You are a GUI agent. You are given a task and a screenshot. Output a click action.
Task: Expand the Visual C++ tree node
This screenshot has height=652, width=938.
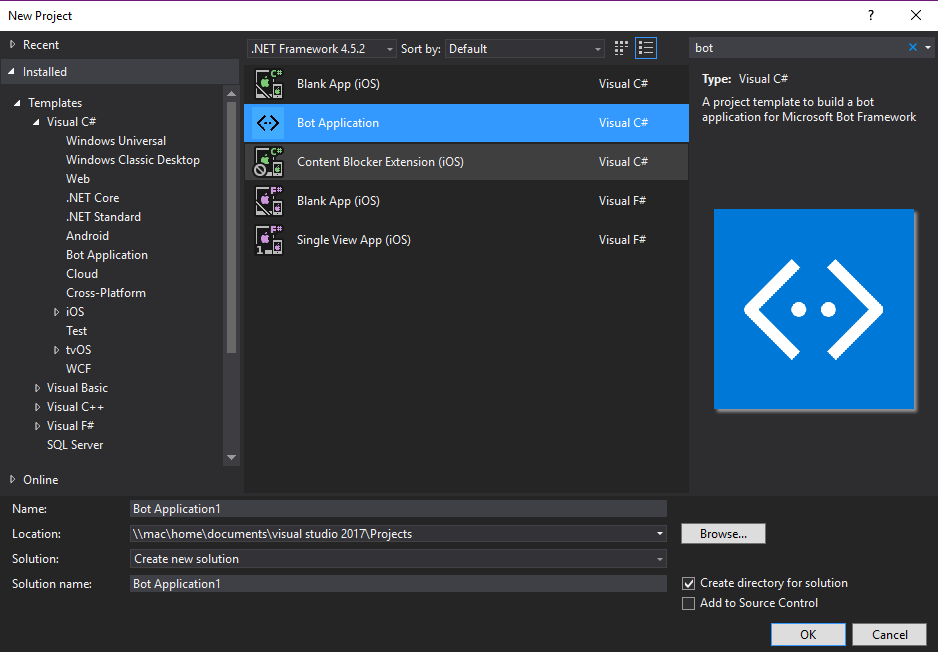point(37,407)
